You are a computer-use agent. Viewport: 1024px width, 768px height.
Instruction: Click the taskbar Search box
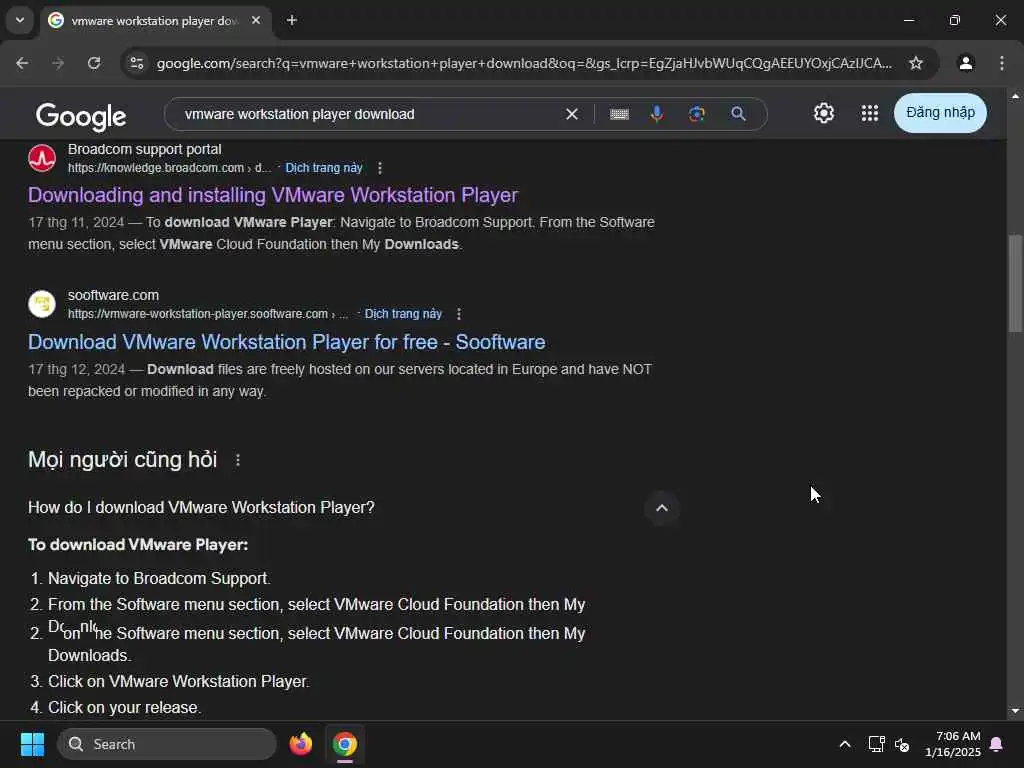click(x=167, y=744)
